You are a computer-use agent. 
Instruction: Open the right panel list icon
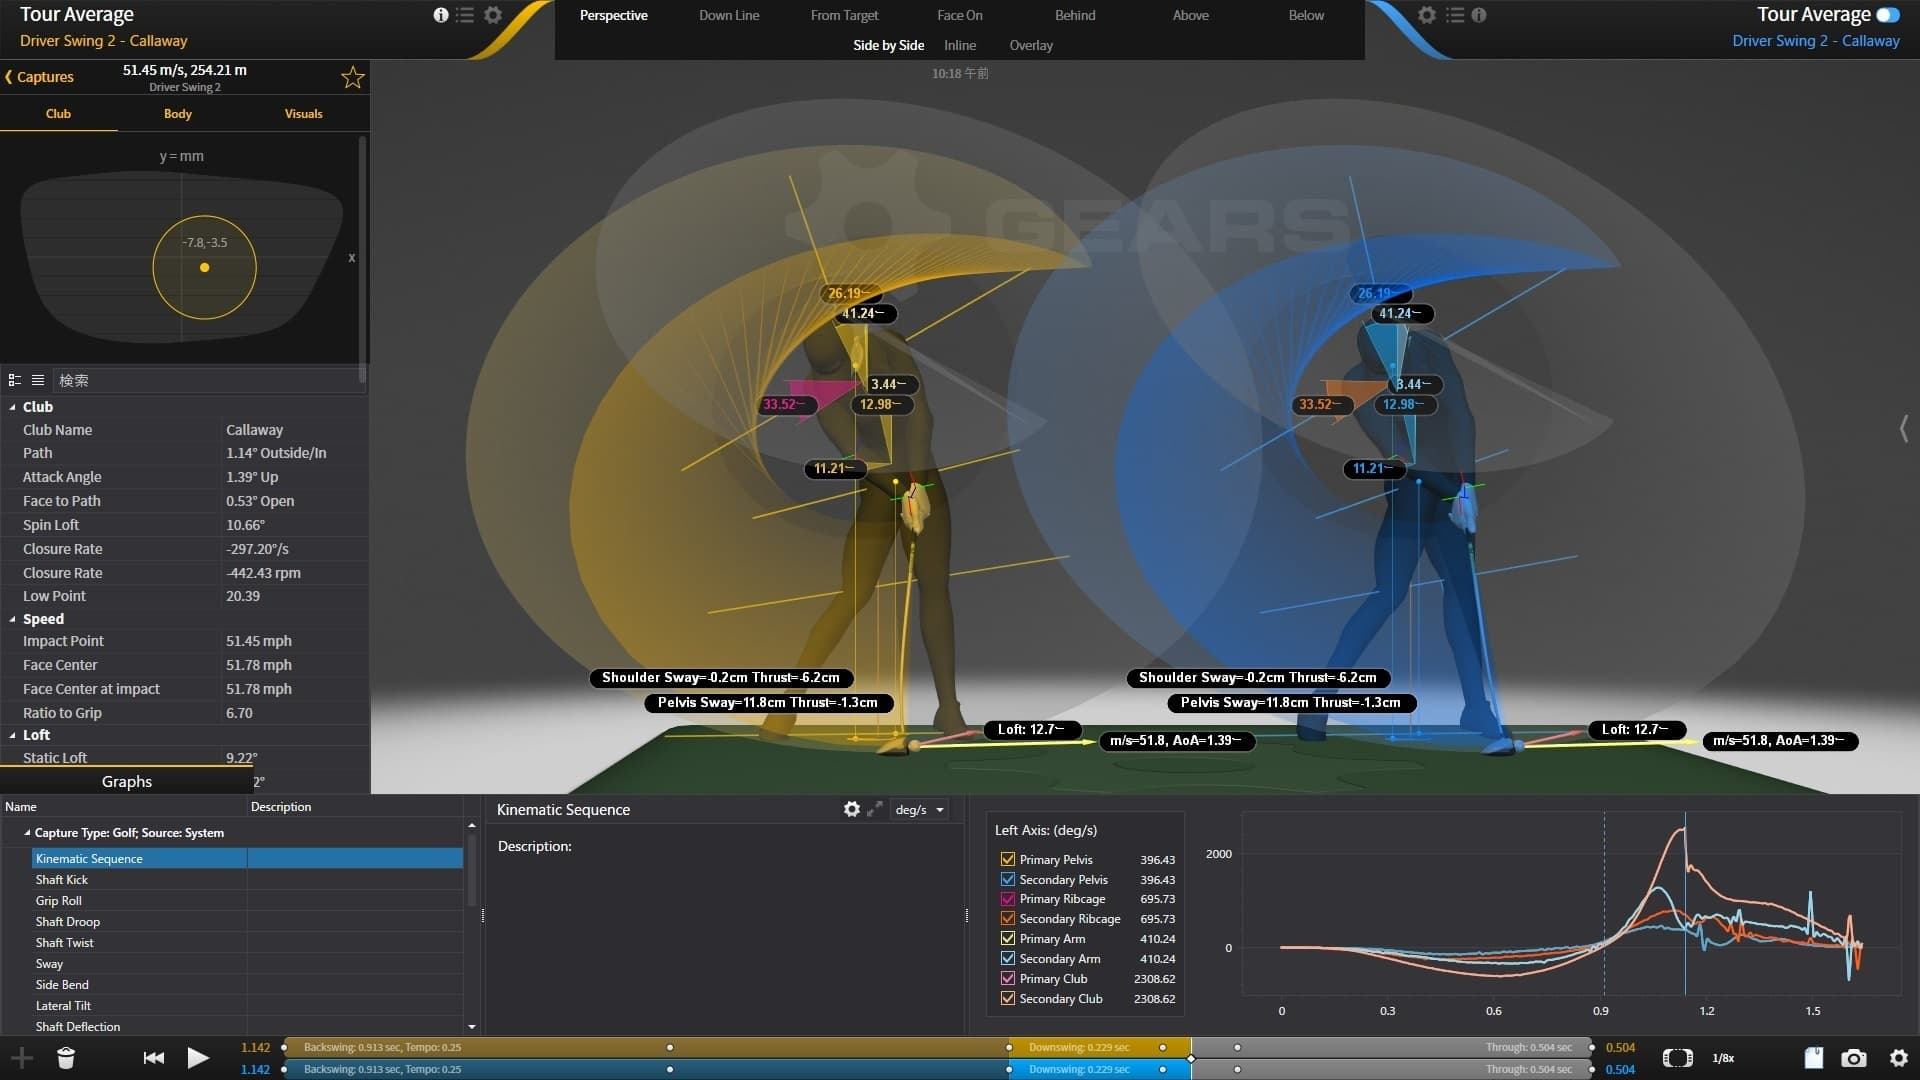pyautogui.click(x=1455, y=15)
